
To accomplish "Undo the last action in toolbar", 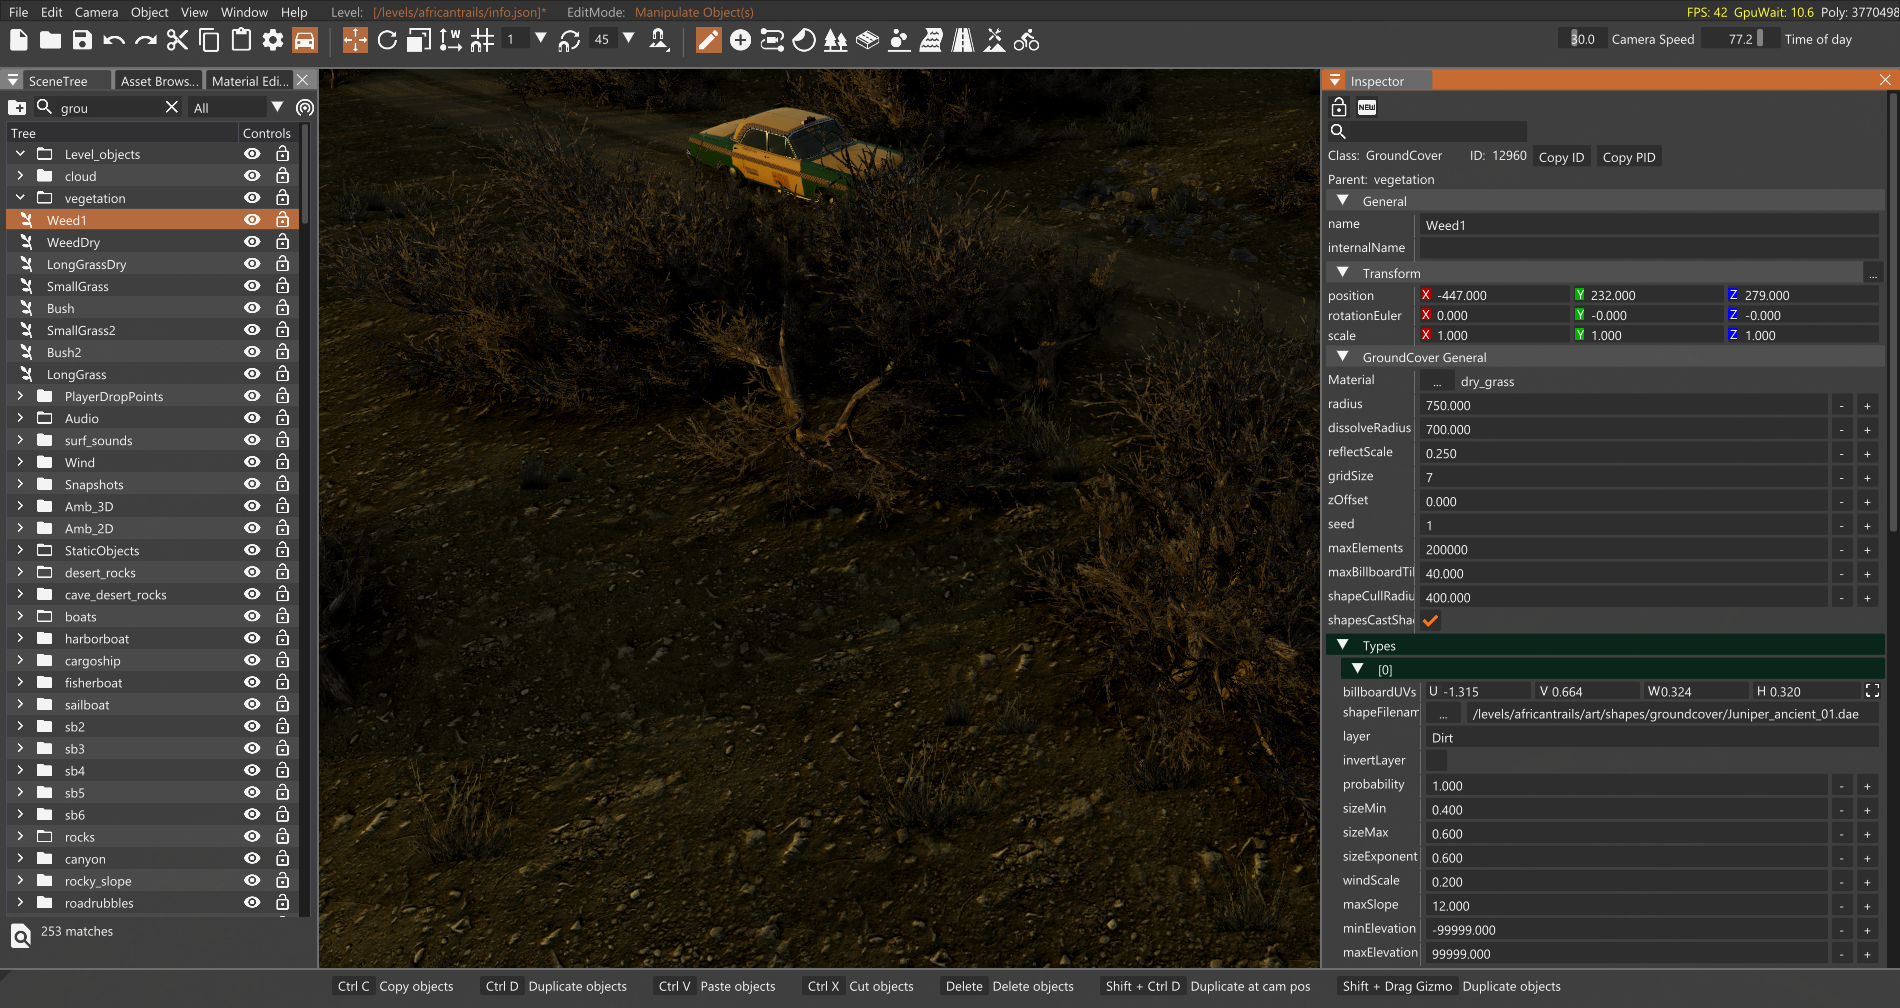I will 114,40.
